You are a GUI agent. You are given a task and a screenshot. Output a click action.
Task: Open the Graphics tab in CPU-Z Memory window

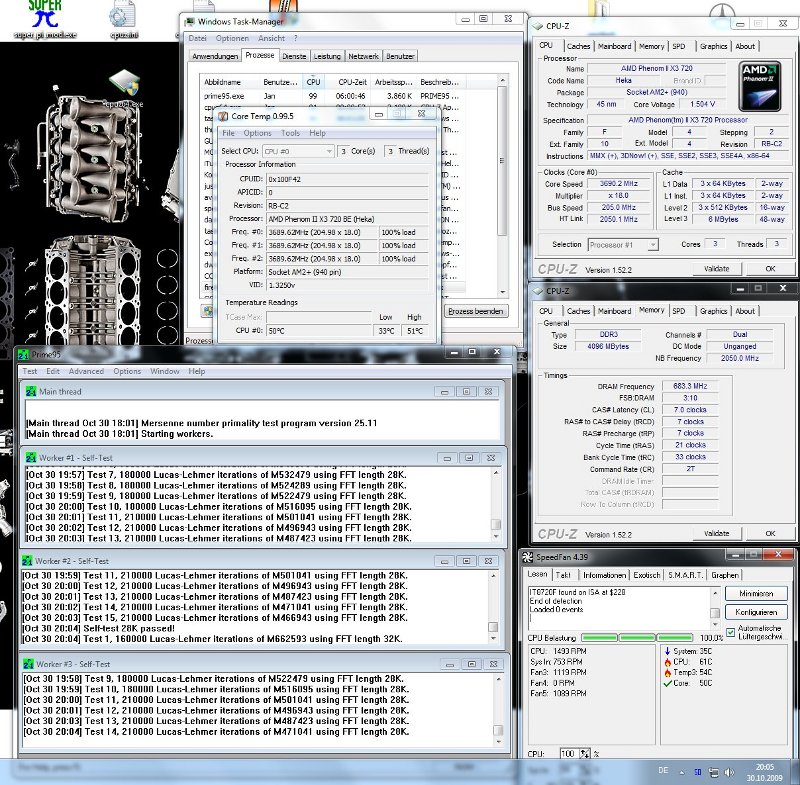point(713,311)
